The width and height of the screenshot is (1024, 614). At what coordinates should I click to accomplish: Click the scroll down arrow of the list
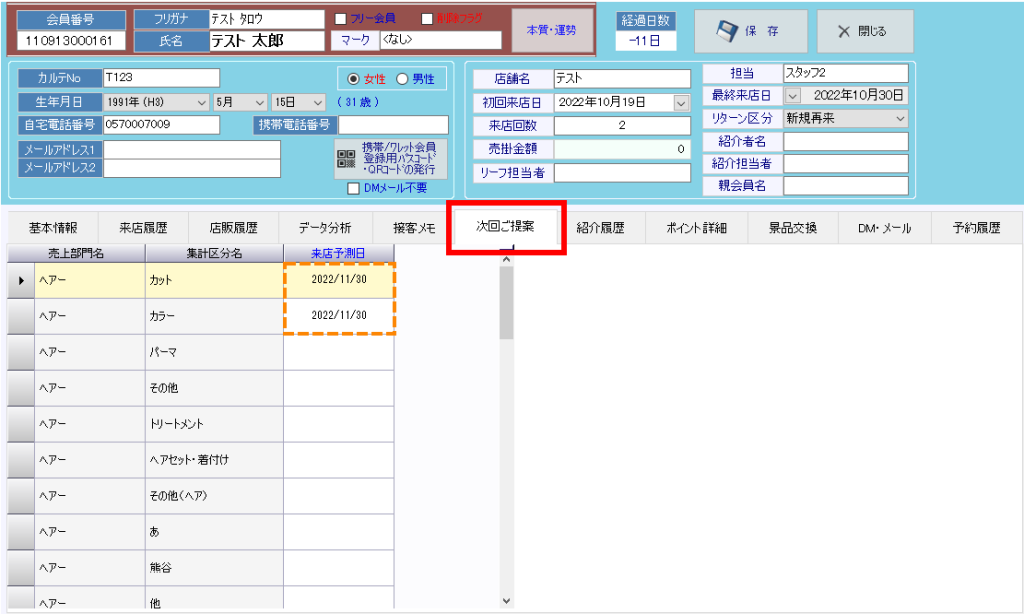505,600
